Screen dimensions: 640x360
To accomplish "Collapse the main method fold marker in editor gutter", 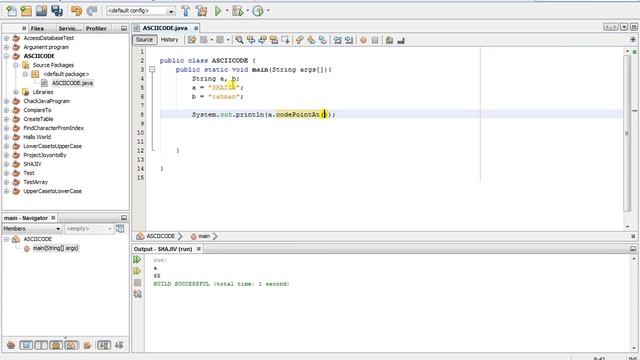I will [x=152, y=69].
